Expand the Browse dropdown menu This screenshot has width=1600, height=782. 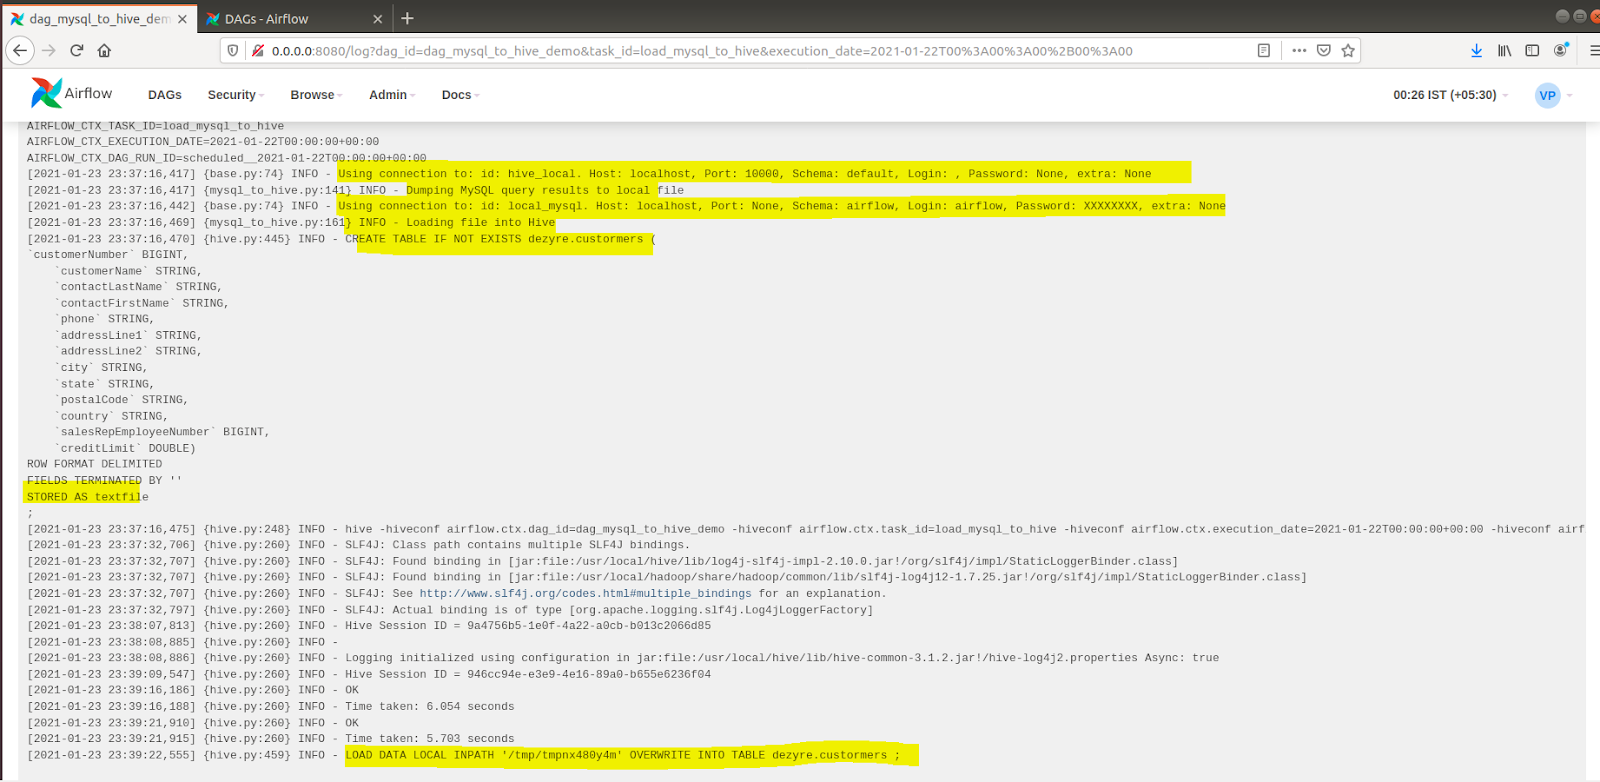tap(316, 95)
